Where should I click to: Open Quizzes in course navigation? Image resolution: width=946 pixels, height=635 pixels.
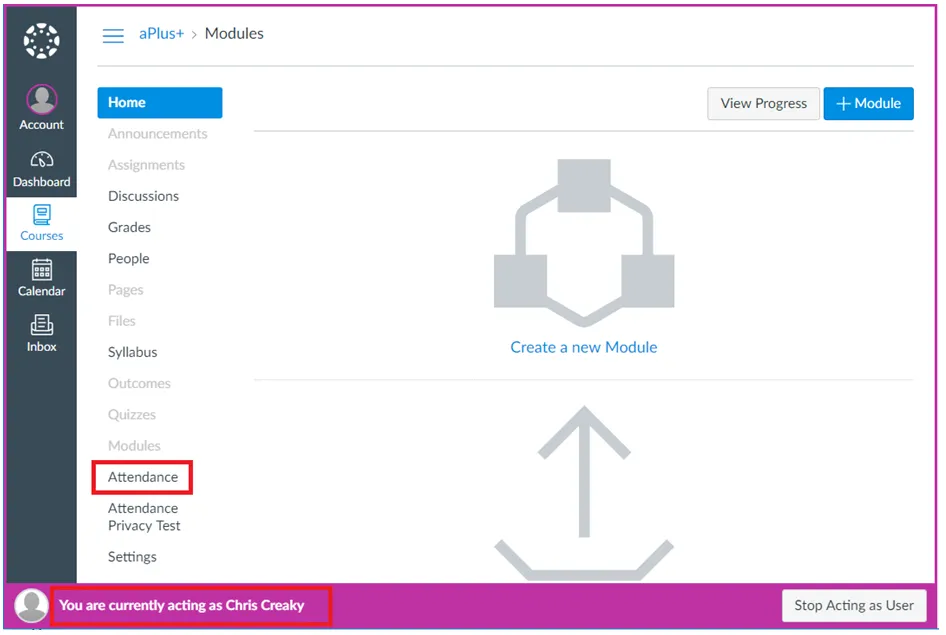pyautogui.click(x=132, y=415)
